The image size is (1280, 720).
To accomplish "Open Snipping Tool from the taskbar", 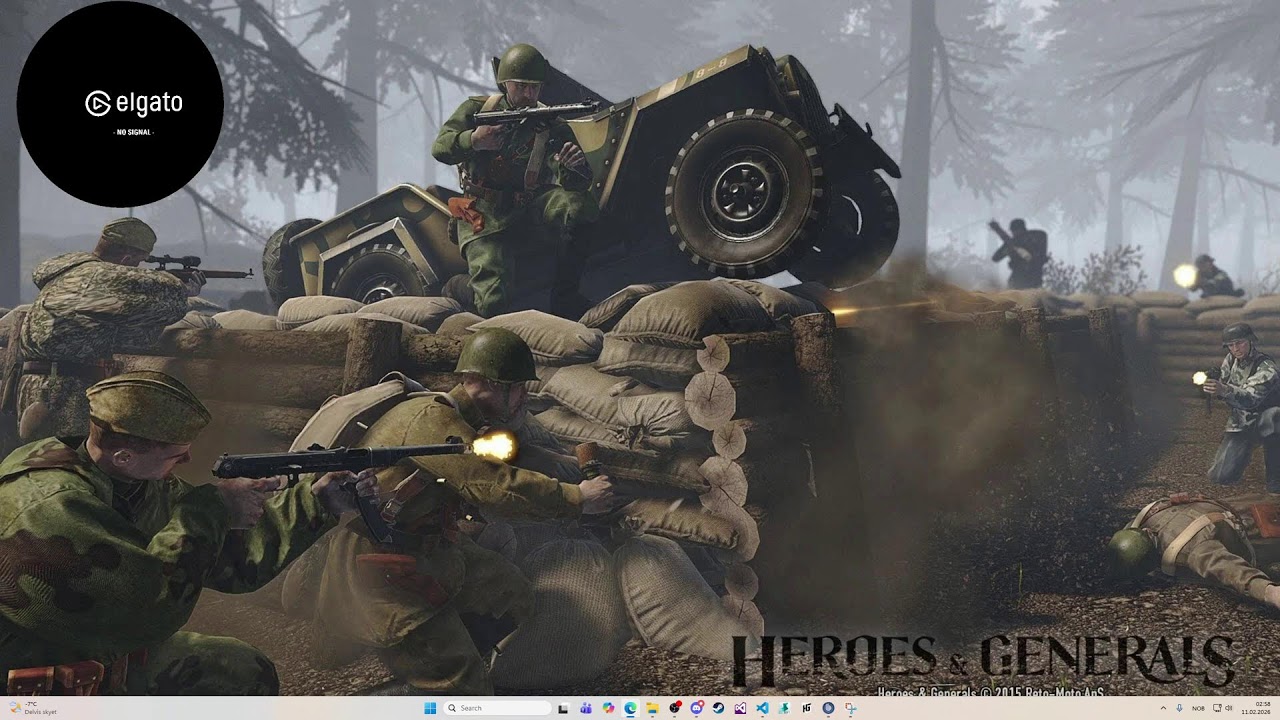I will coord(851,708).
